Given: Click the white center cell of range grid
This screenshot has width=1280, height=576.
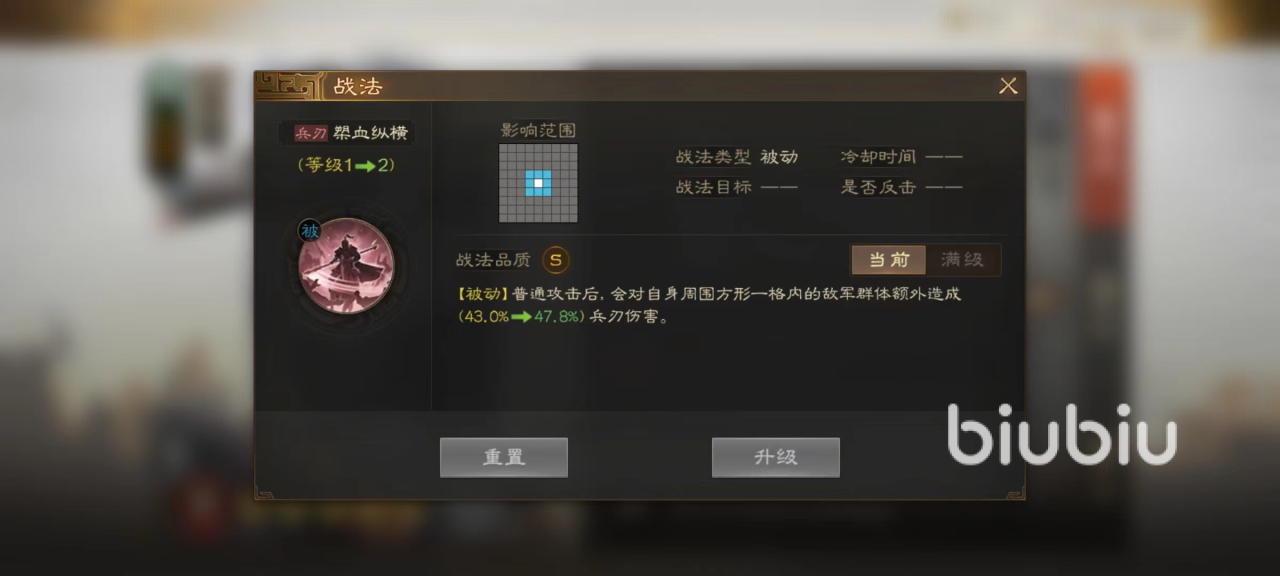Looking at the screenshot, I should click(538, 183).
